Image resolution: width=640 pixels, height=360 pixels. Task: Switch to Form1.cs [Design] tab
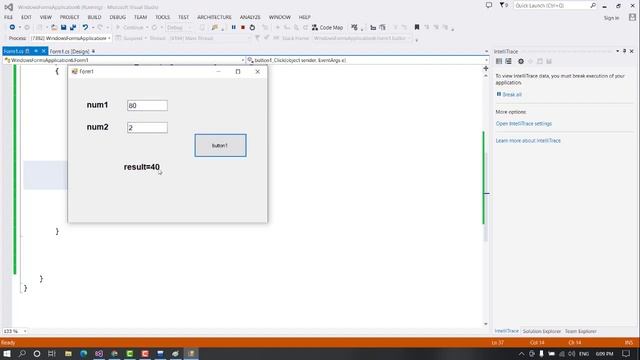point(69,51)
